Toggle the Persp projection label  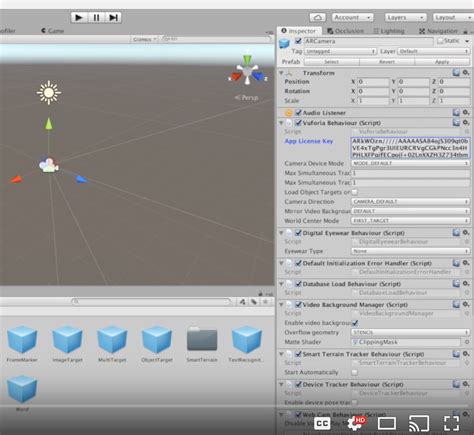point(246,98)
